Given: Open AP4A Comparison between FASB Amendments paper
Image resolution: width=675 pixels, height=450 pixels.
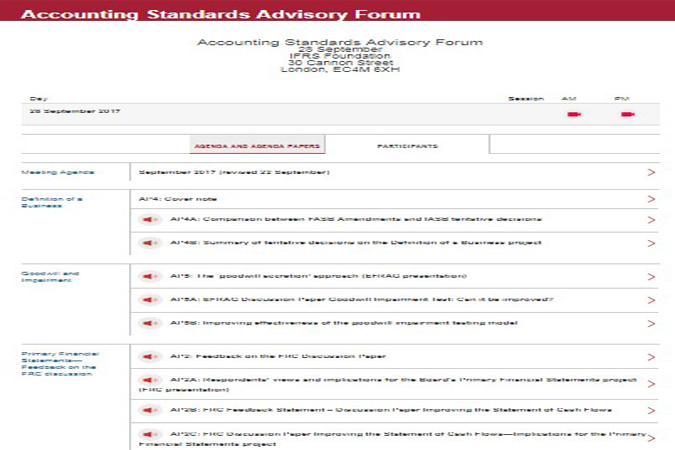Looking at the screenshot, I should [356, 219].
